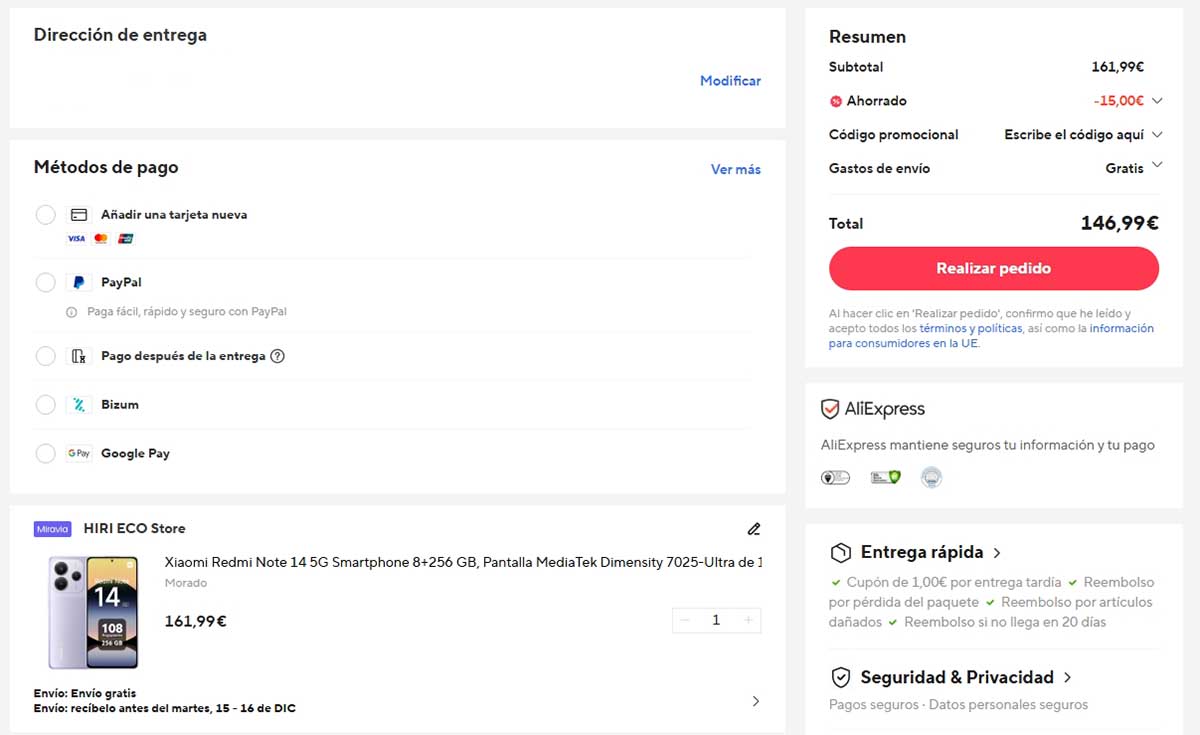Image resolution: width=1200 pixels, height=735 pixels.
Task: Select the Bizum payment radio button
Action: (45, 404)
